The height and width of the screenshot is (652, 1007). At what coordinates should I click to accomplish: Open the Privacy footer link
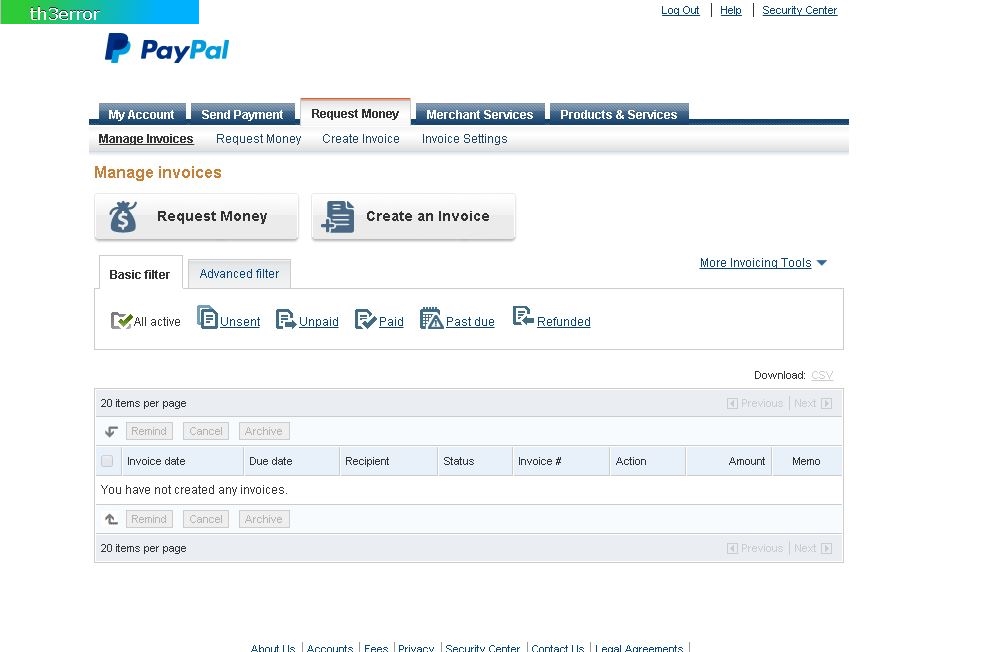pyautogui.click(x=416, y=648)
